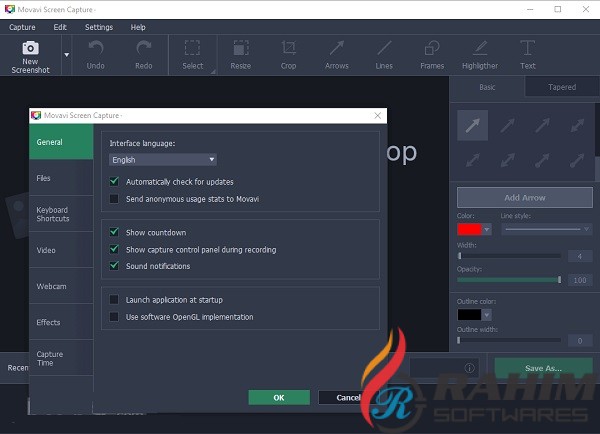
Task: Open the Help menu
Action: (x=138, y=27)
